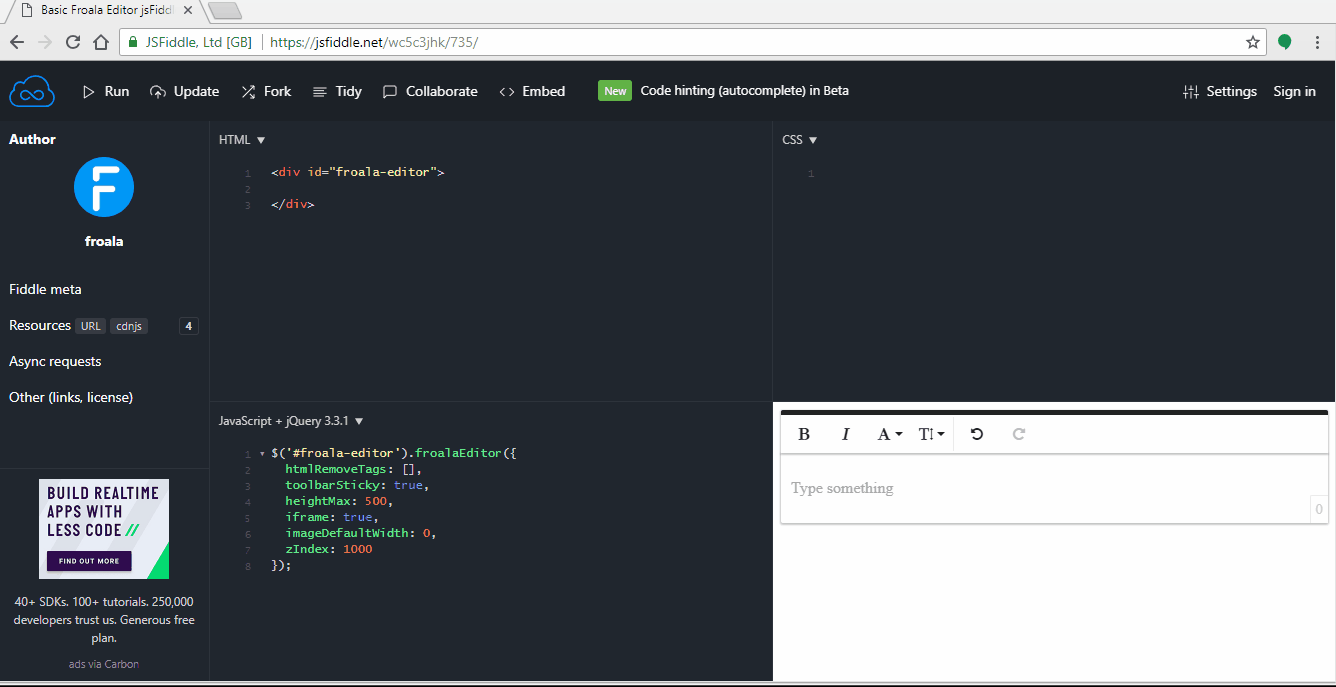
Task: Open froala author profile name
Action: [104, 241]
